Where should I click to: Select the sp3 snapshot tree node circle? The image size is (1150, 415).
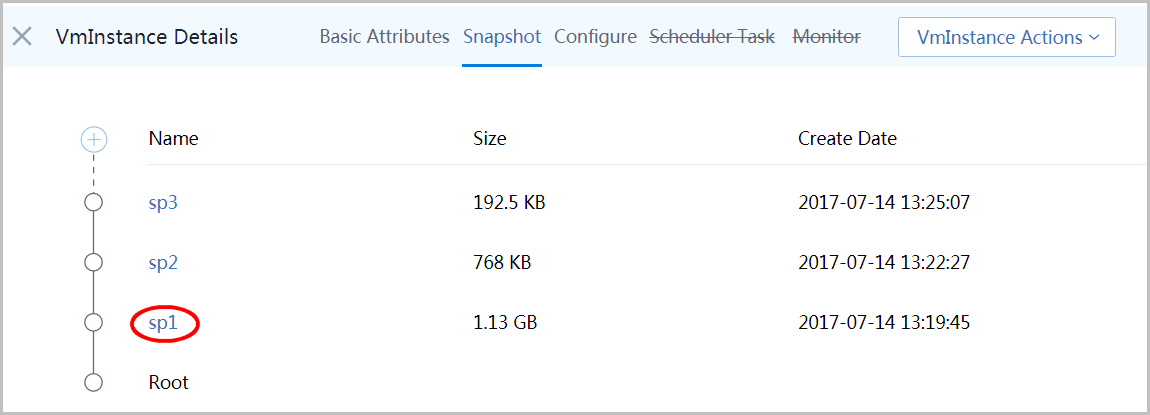[x=93, y=202]
